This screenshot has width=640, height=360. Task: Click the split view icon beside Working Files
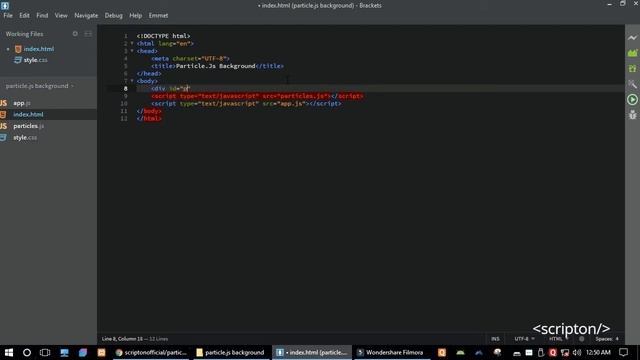88,34
